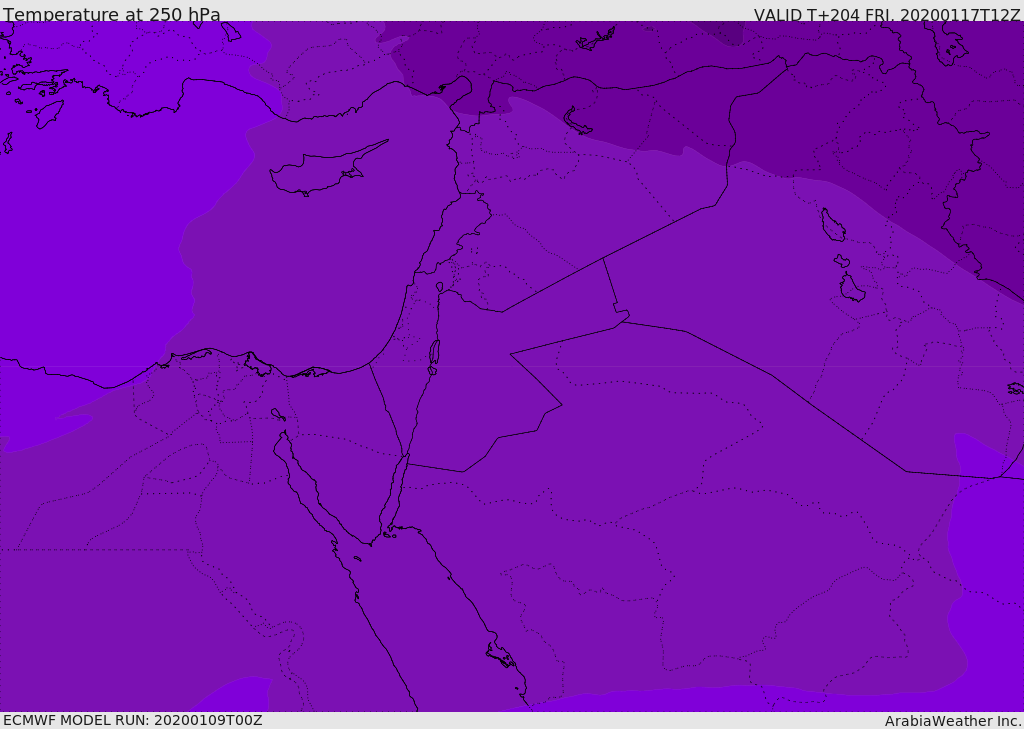Click the 'VALID T+204 FRI. 20200117T12Z' label
This screenshot has height=729, width=1024.
click(x=887, y=14)
